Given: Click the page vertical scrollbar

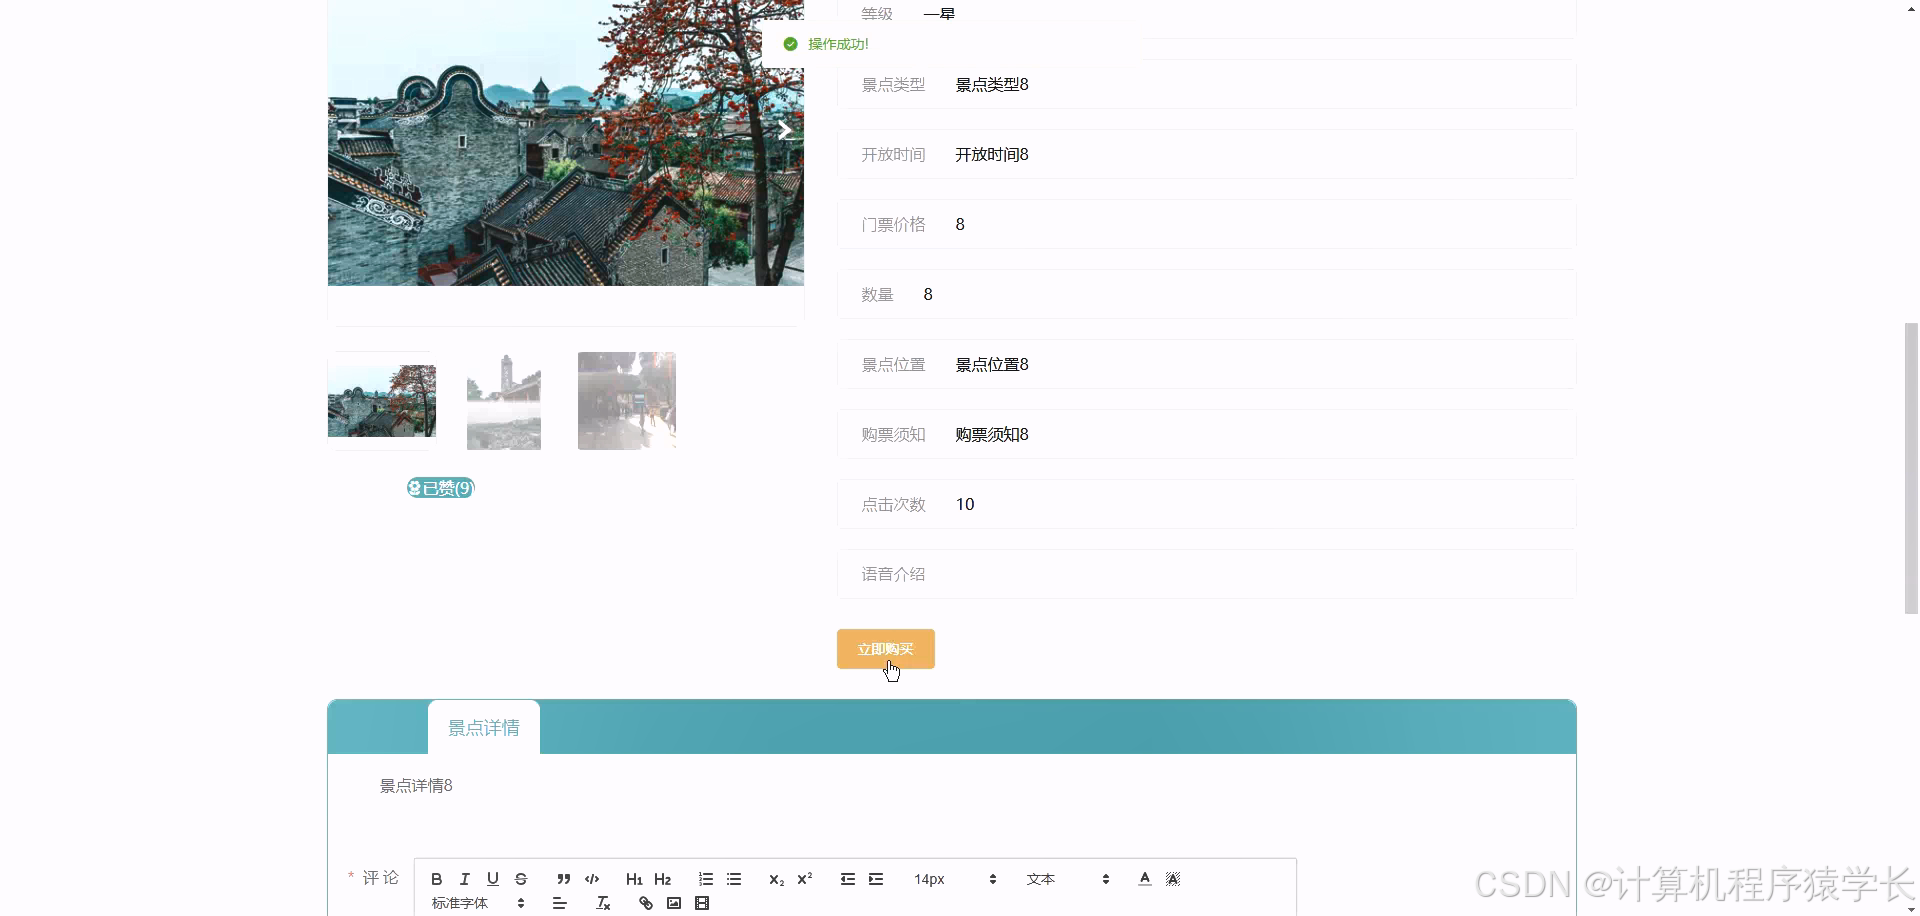Looking at the screenshot, I should [x=1911, y=468].
